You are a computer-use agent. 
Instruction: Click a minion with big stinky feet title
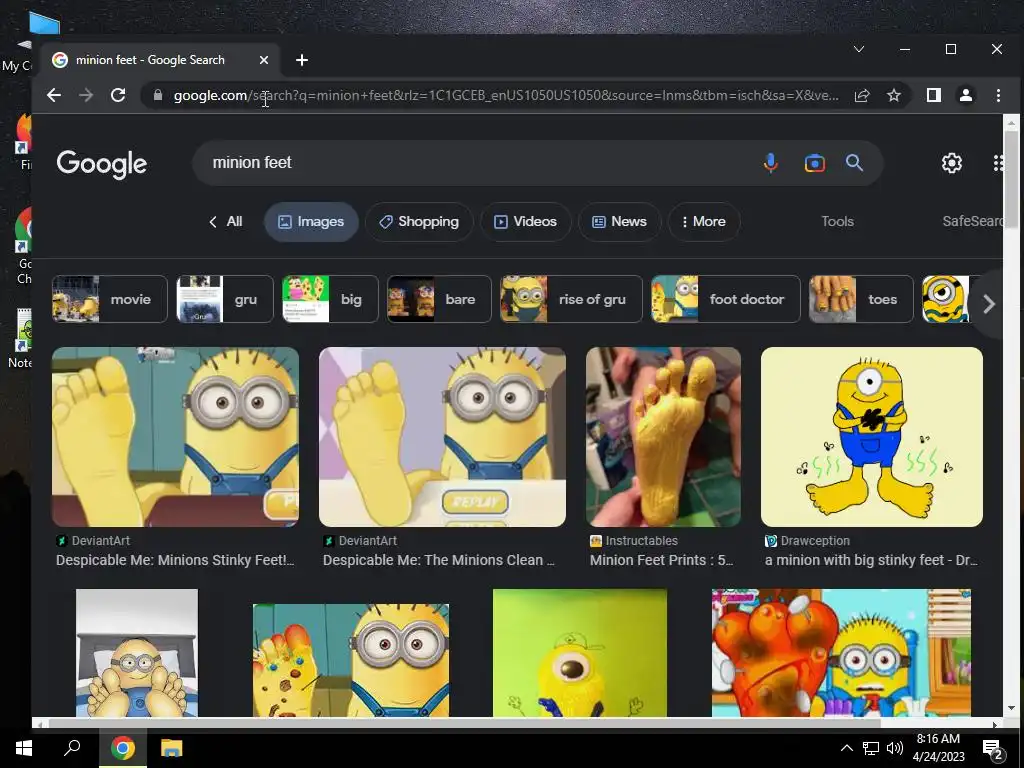tap(871, 560)
